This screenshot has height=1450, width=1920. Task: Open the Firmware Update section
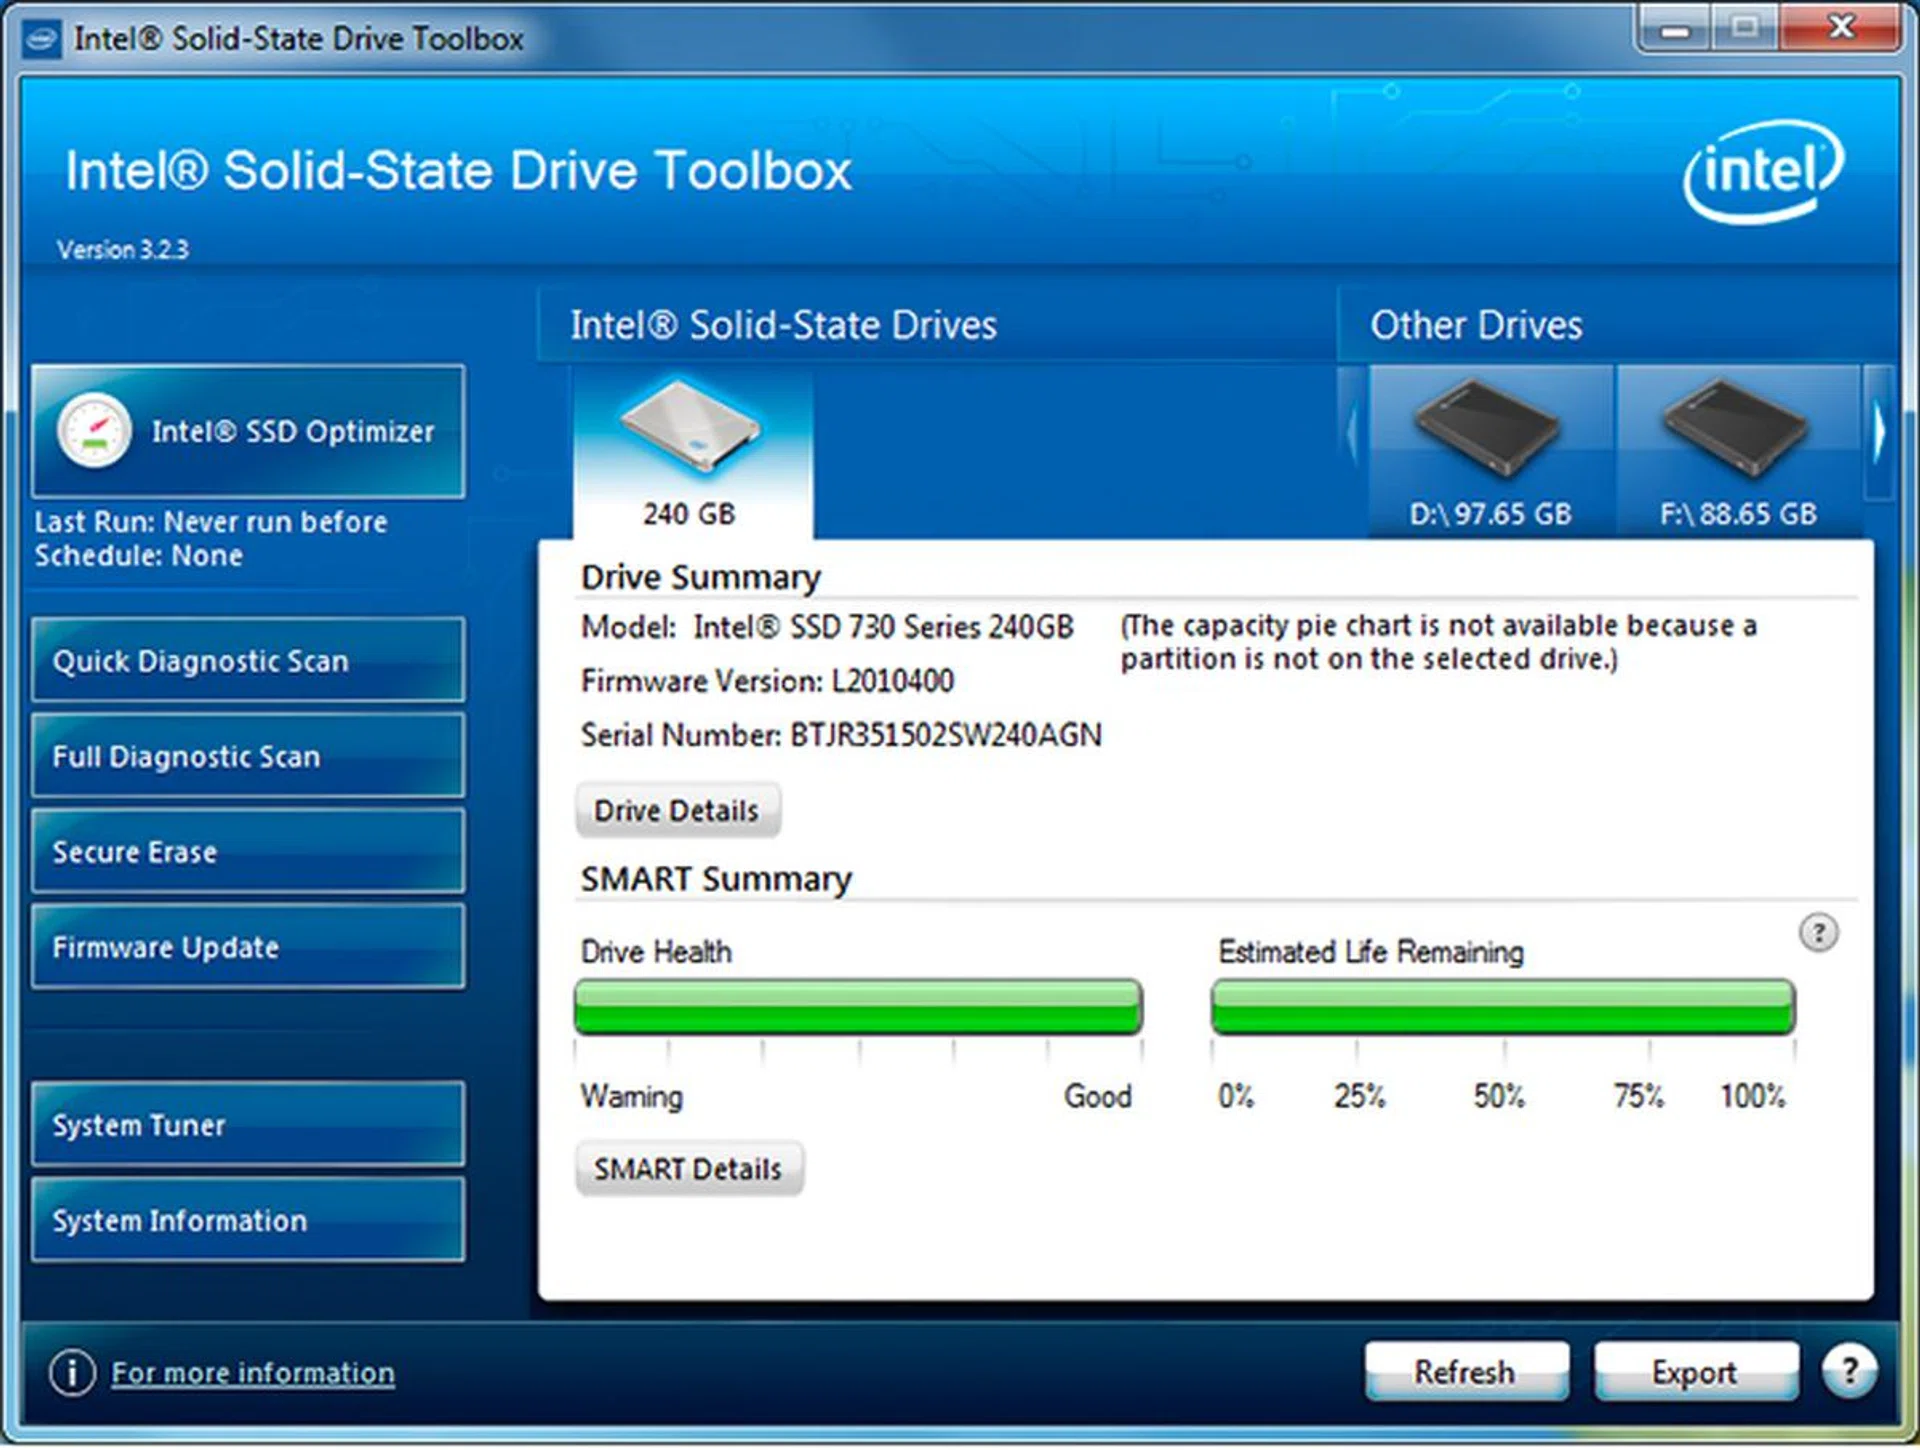click(x=248, y=947)
